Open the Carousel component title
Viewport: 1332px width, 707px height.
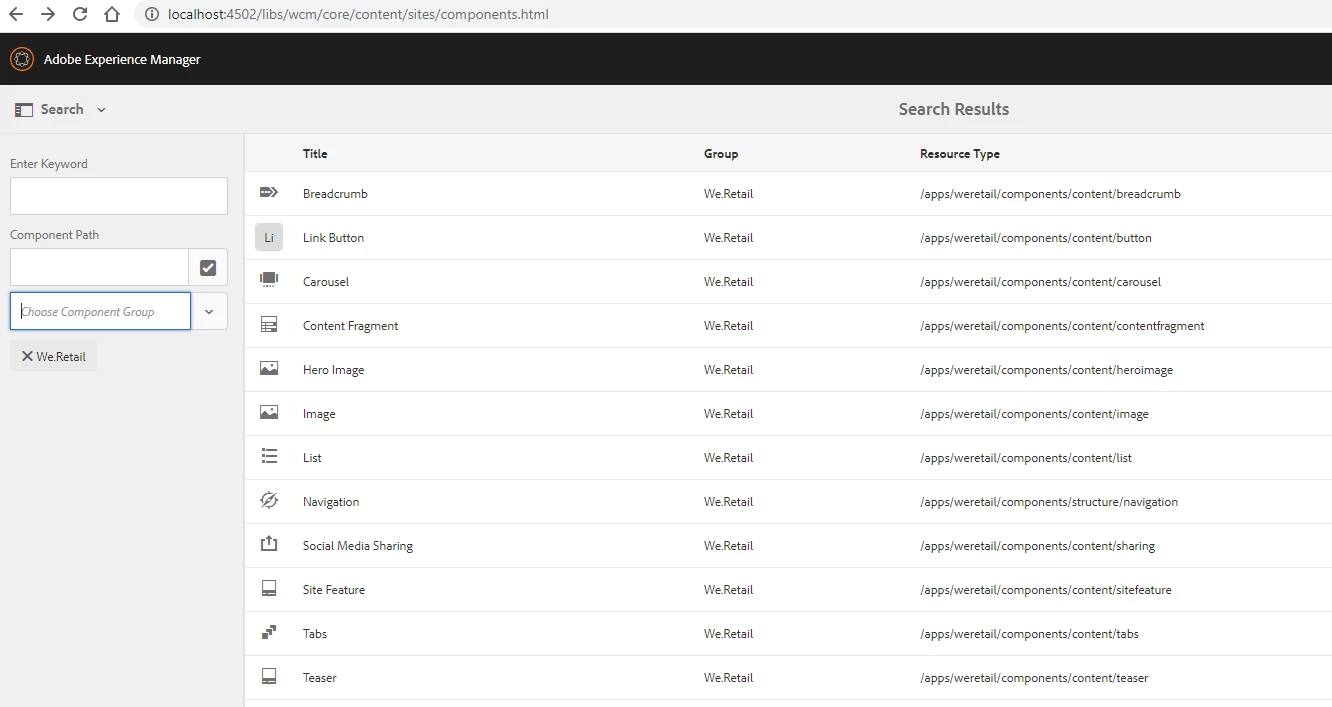click(x=326, y=281)
